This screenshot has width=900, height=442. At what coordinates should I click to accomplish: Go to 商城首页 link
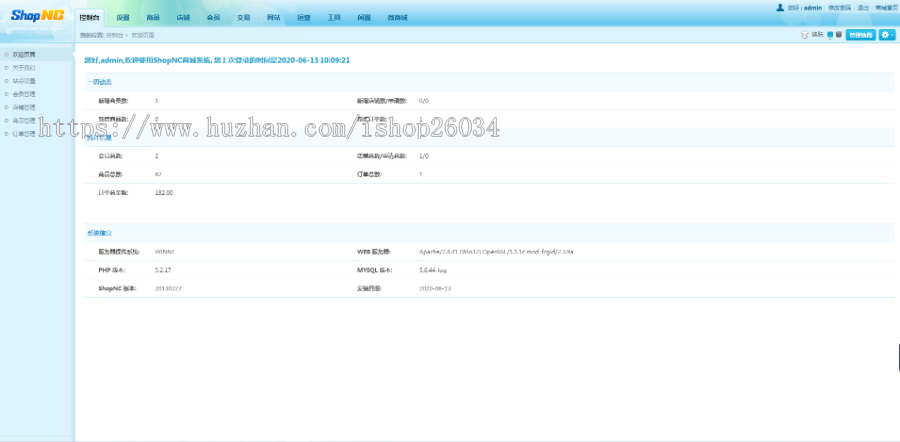point(887,8)
